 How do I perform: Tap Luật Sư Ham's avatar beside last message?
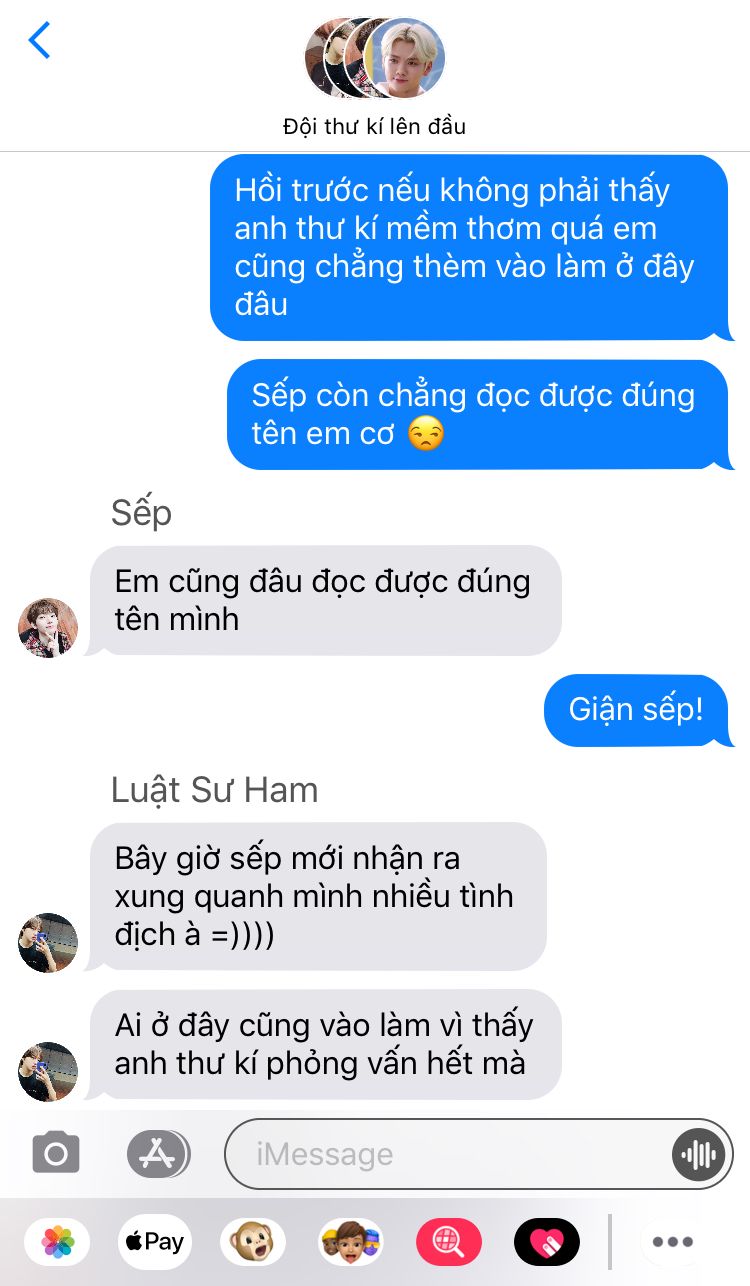point(48,1071)
